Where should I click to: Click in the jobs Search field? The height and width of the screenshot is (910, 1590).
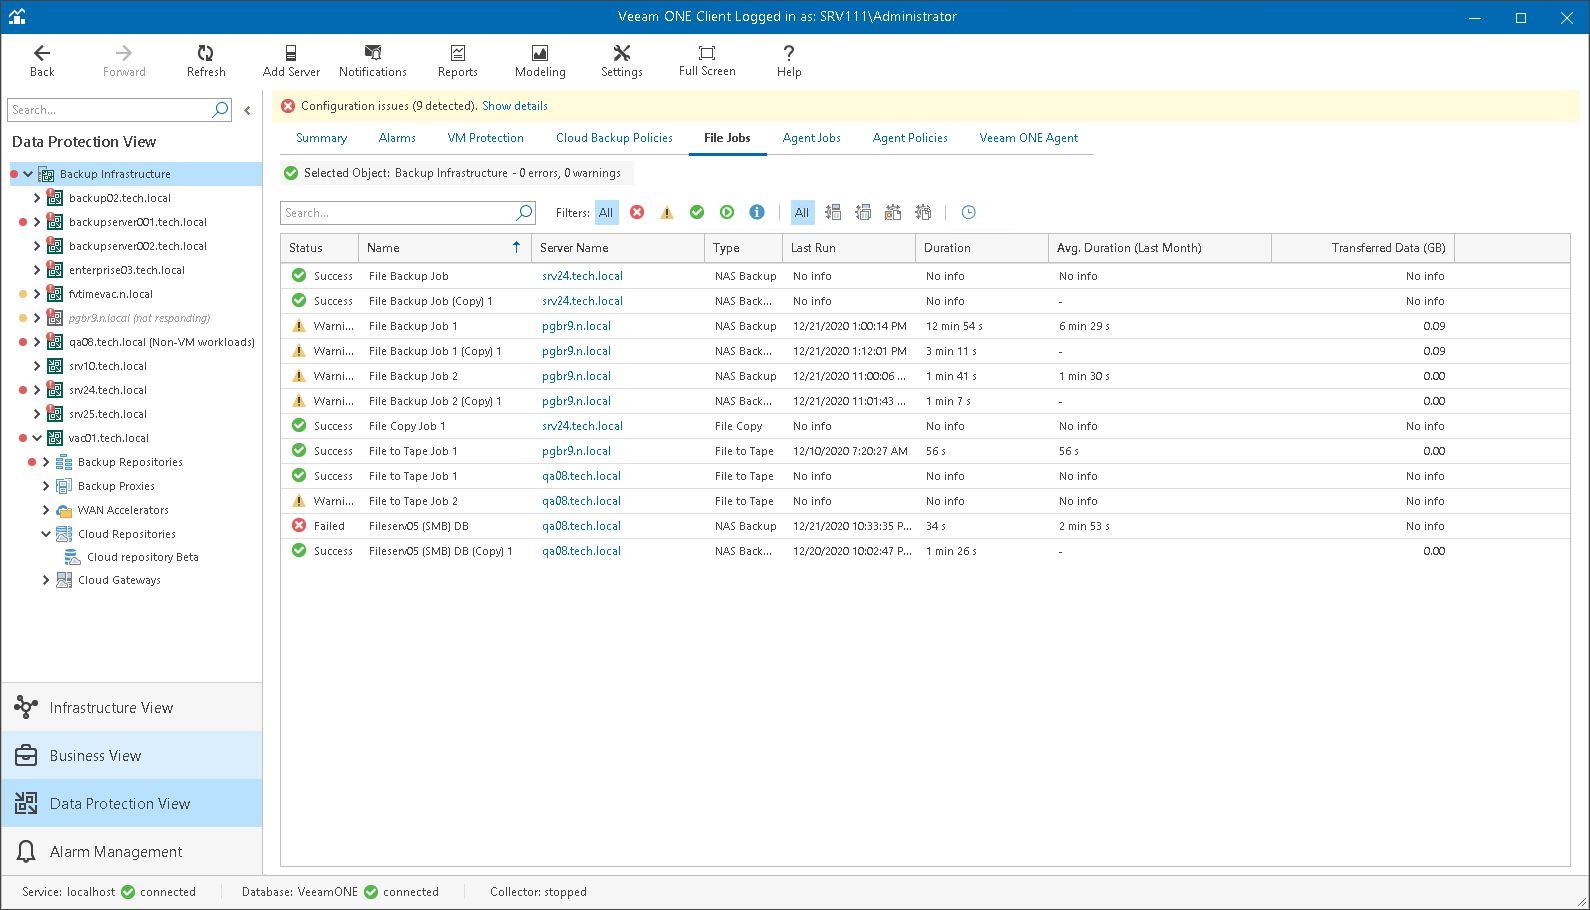point(397,212)
